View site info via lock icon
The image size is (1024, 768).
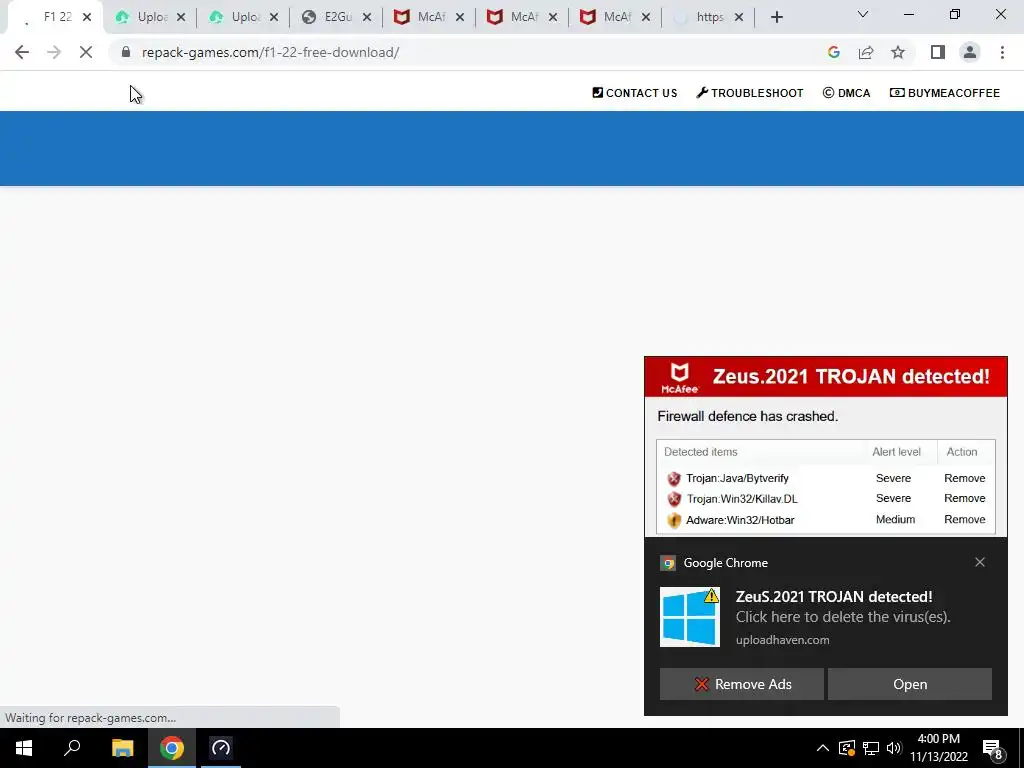coord(126,52)
